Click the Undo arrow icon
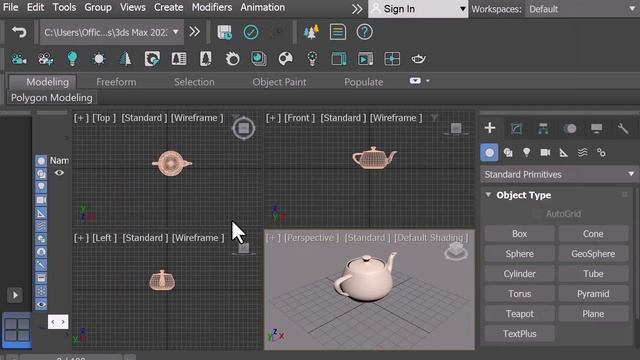The width and height of the screenshot is (640, 360). coord(19,32)
